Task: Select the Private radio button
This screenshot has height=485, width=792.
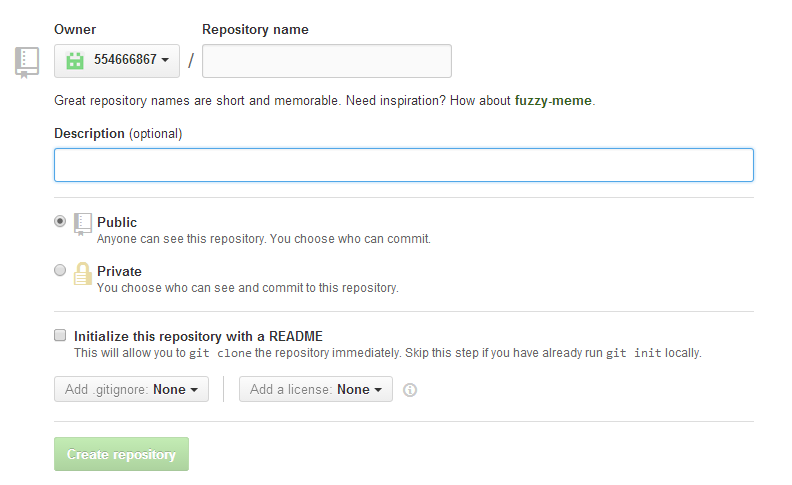Action: pyautogui.click(x=60, y=270)
